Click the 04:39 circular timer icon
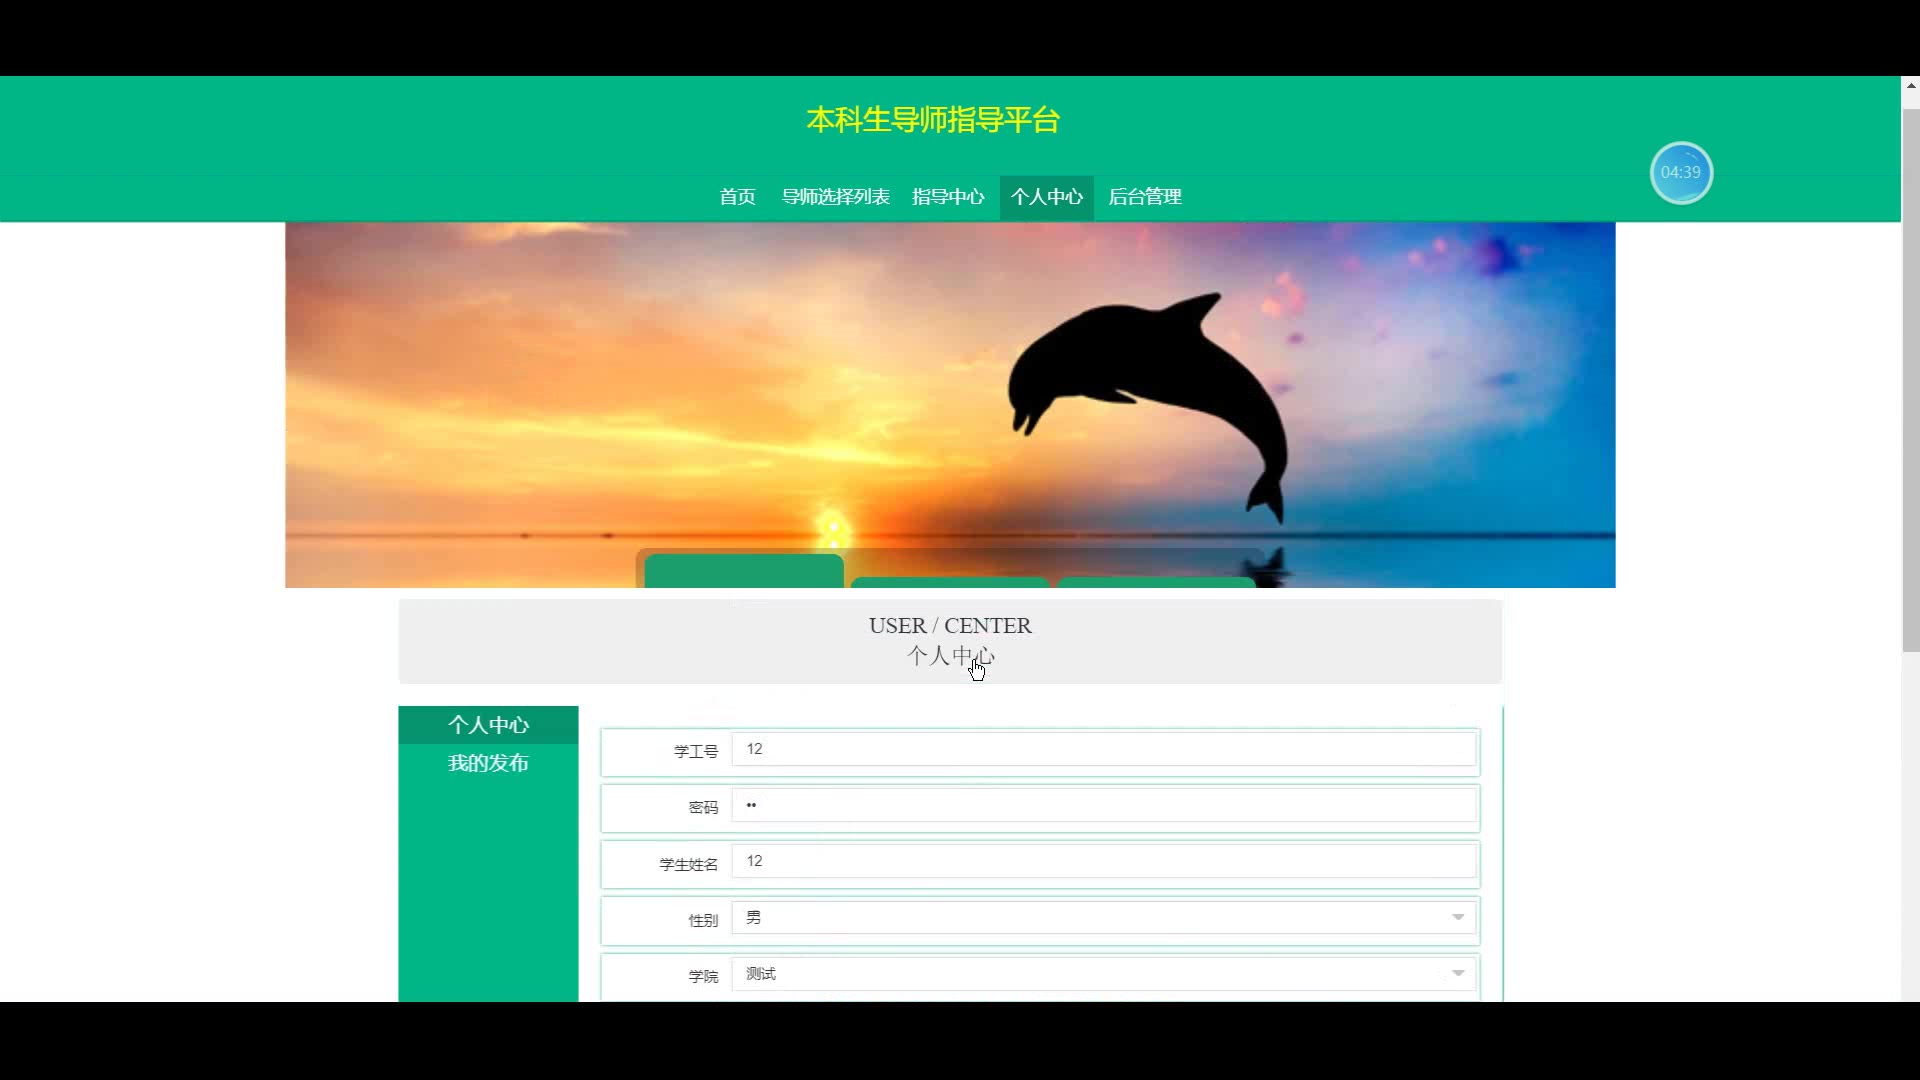This screenshot has width=1920, height=1080. coord(1680,173)
